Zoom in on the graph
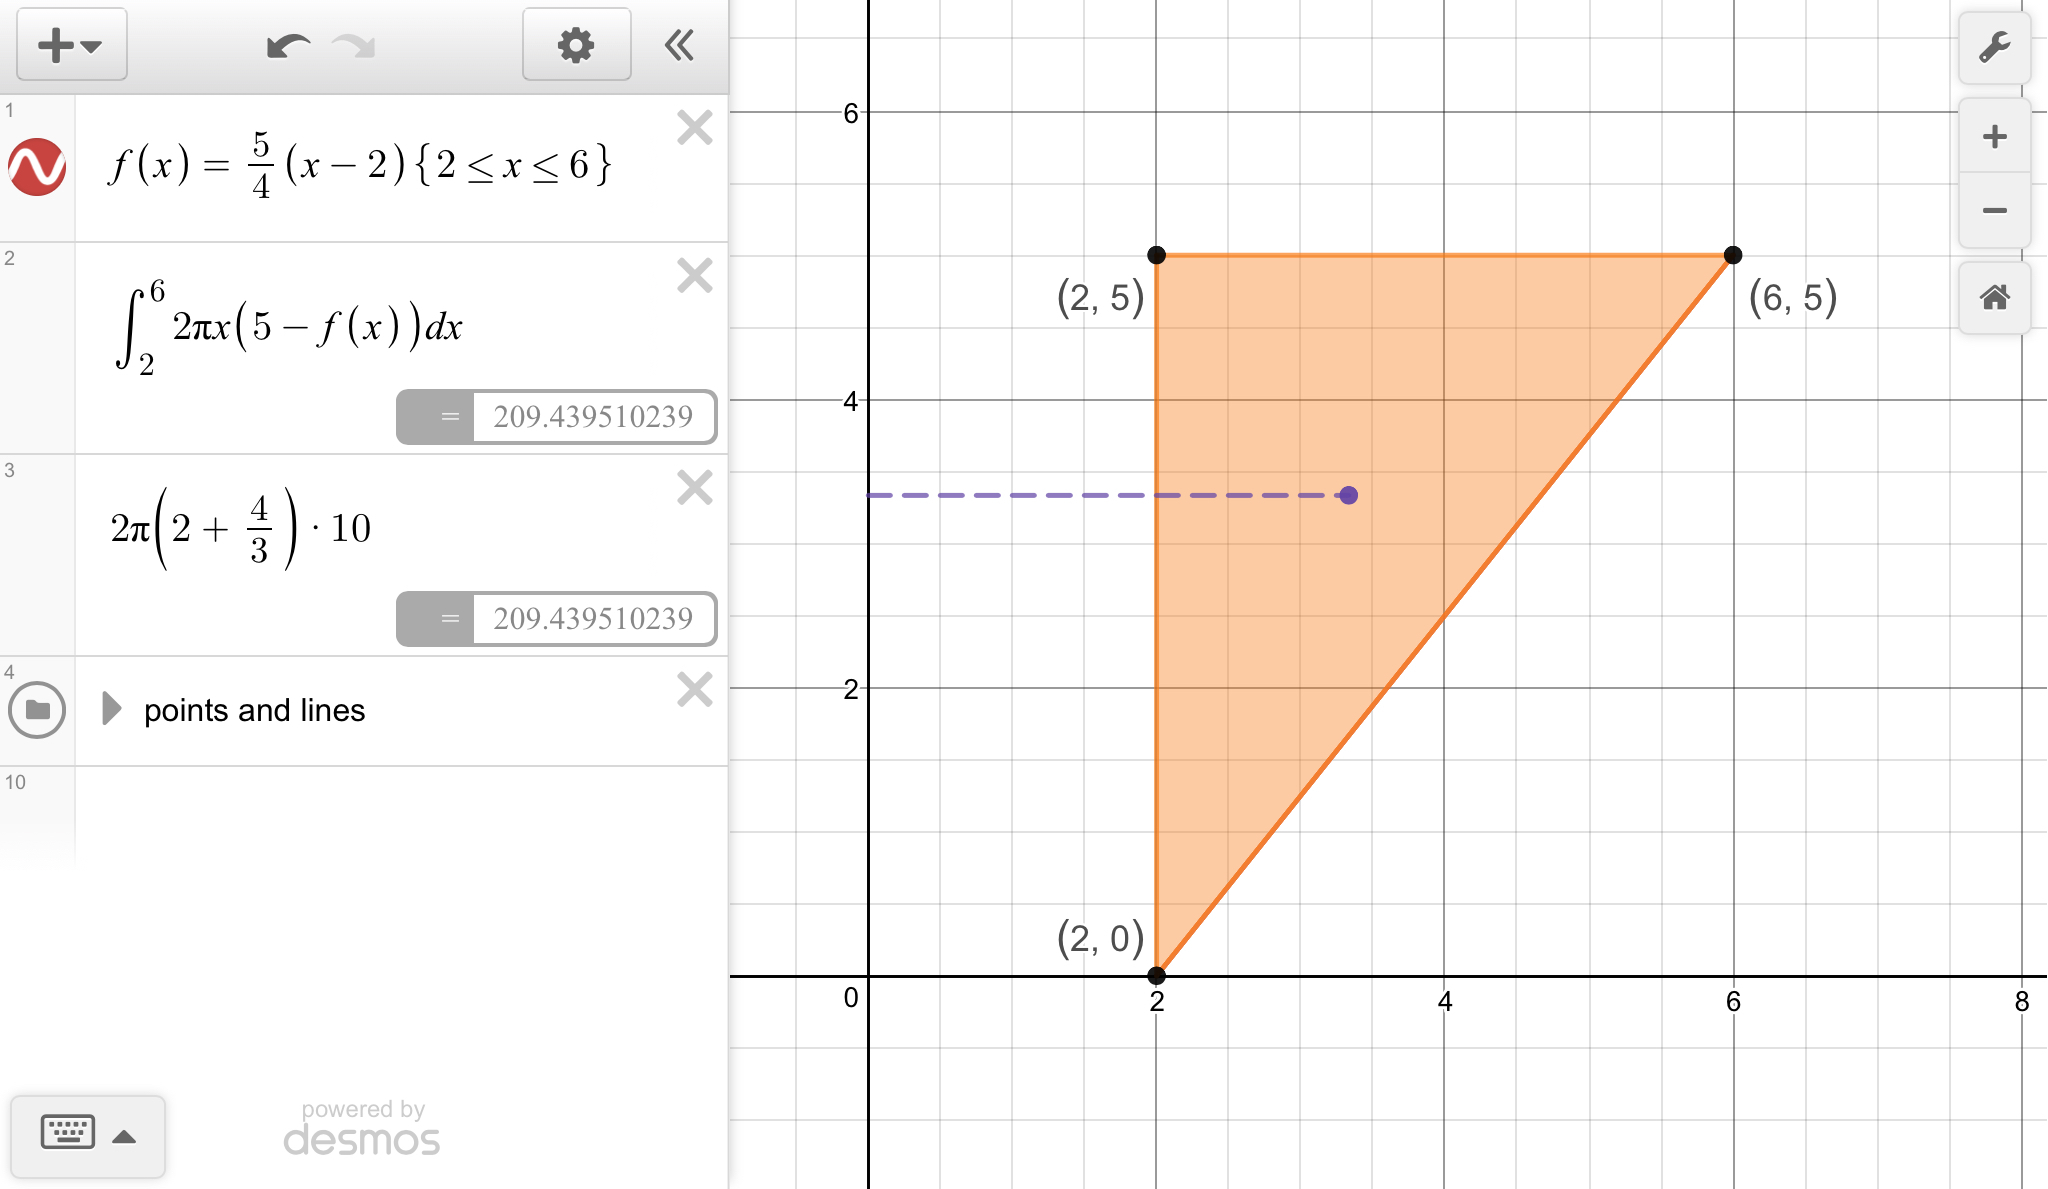 tap(1994, 137)
